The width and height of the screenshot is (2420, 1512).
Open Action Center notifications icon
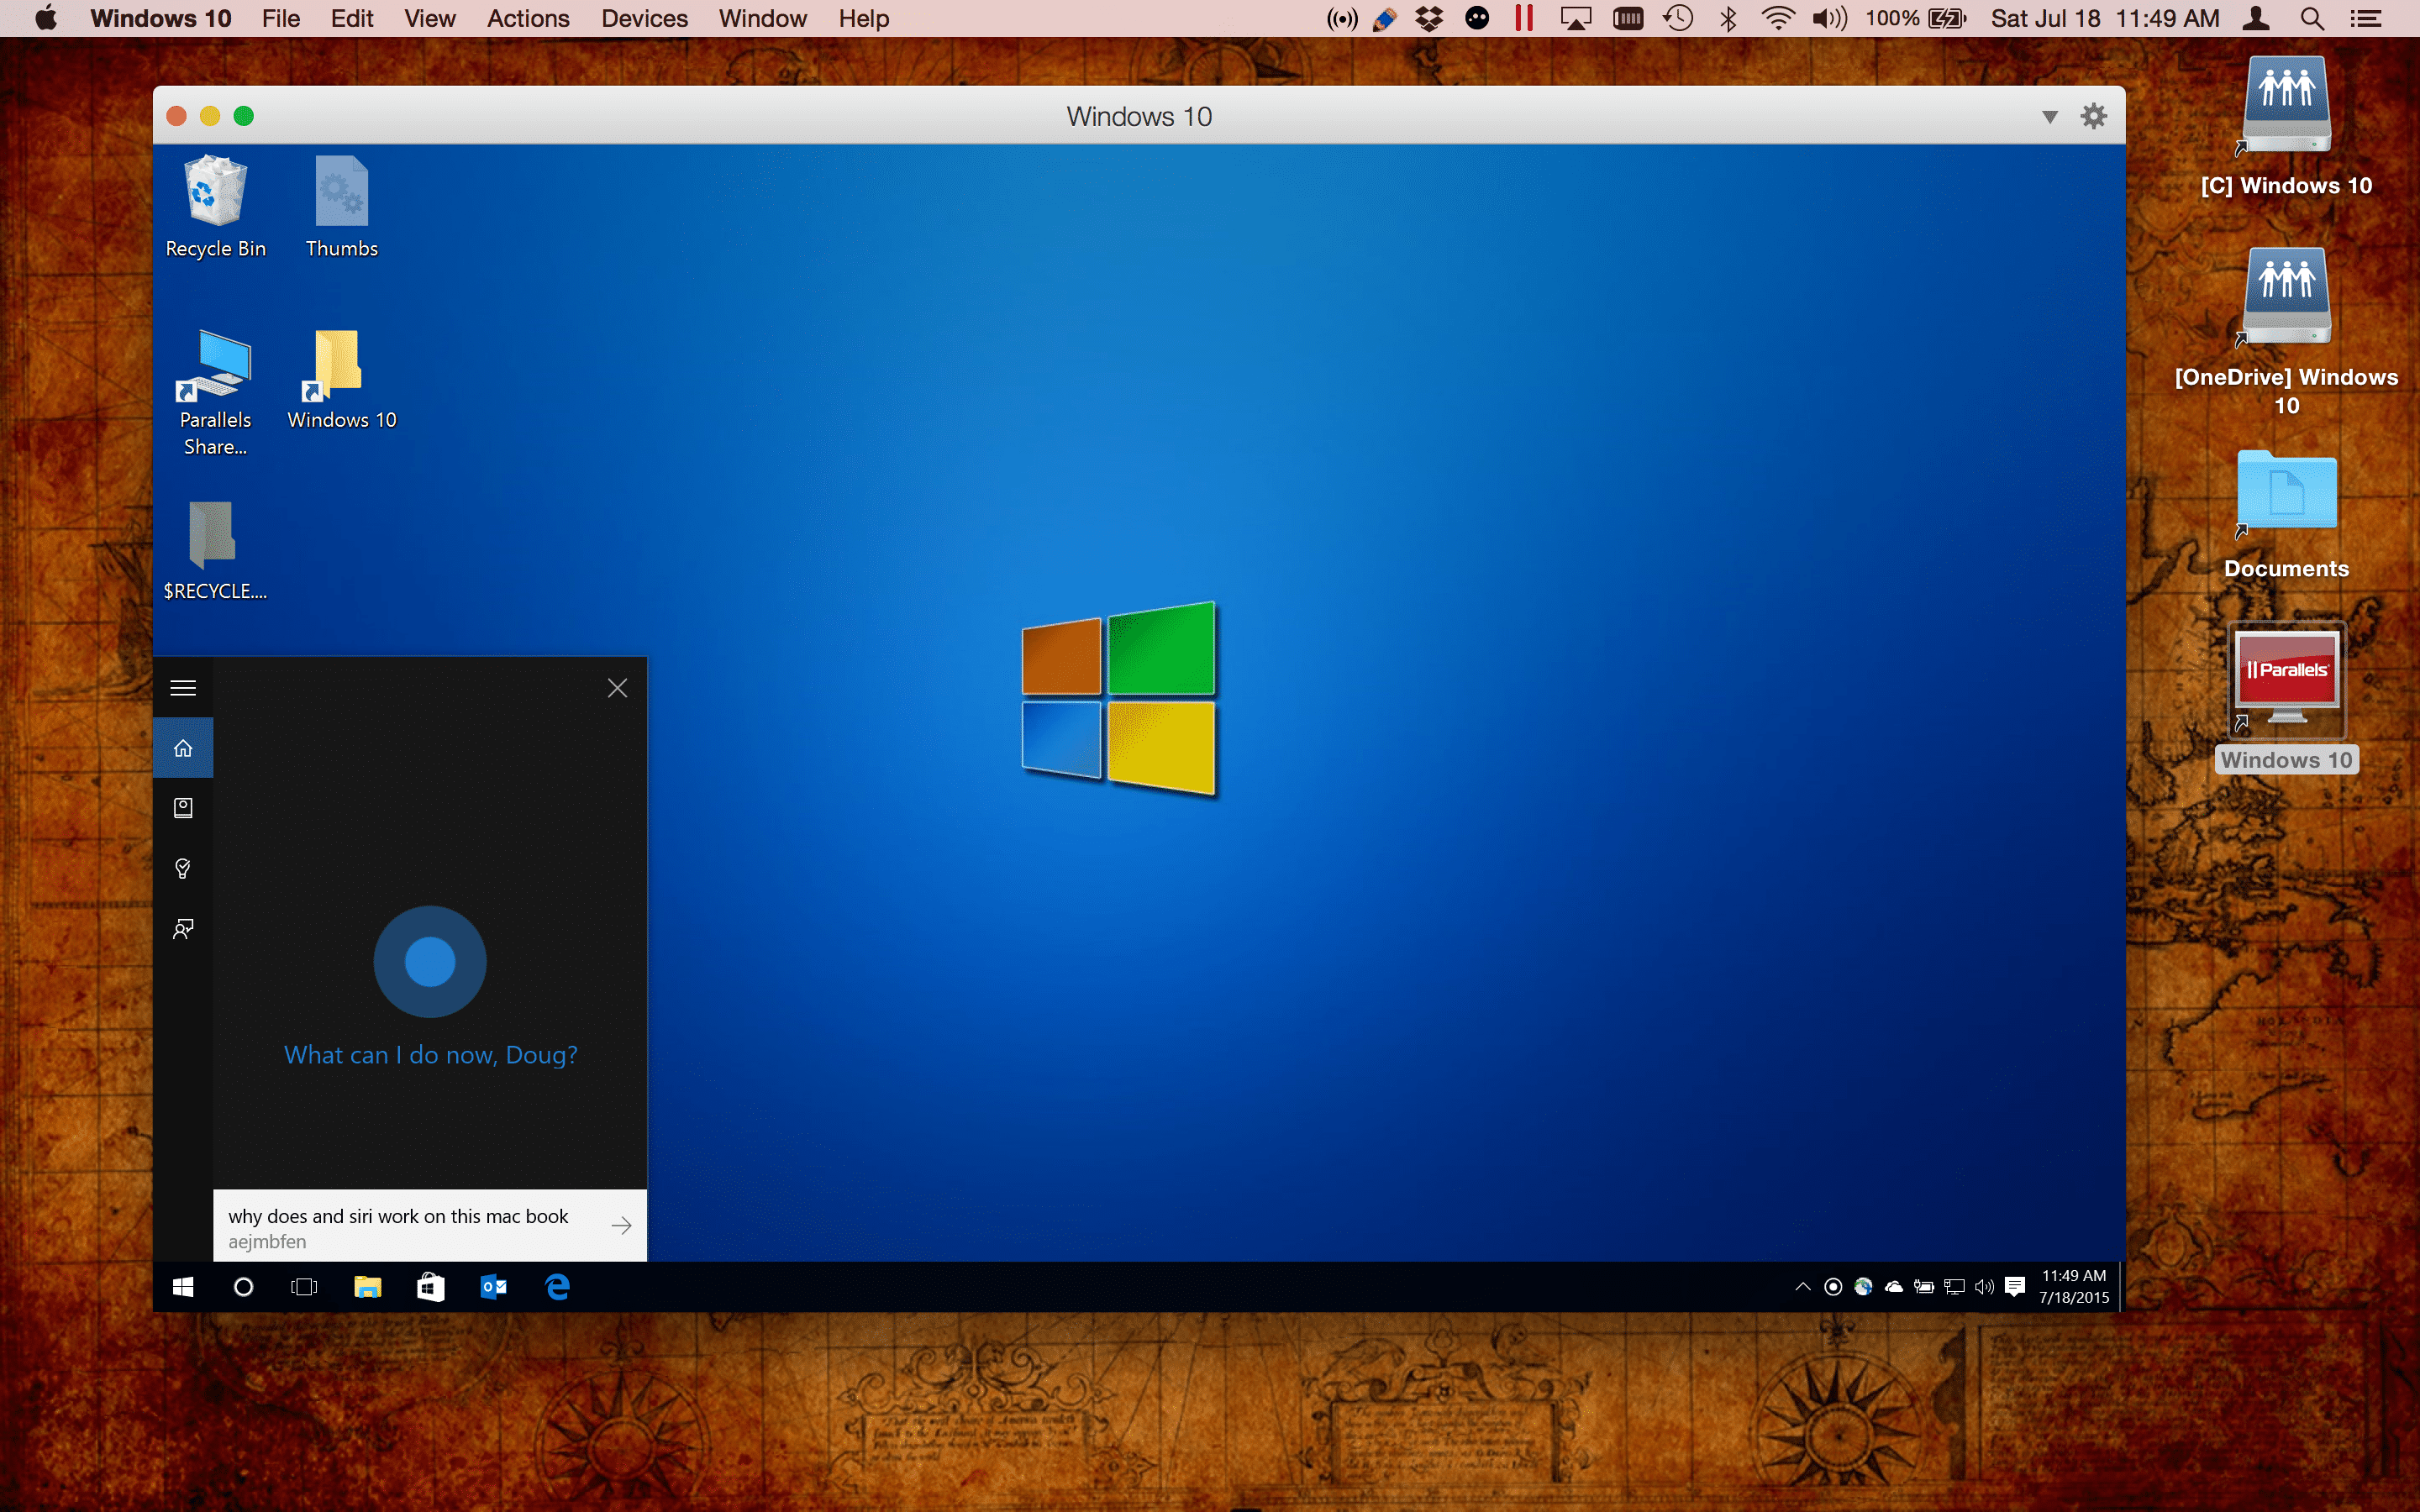[2016, 1287]
